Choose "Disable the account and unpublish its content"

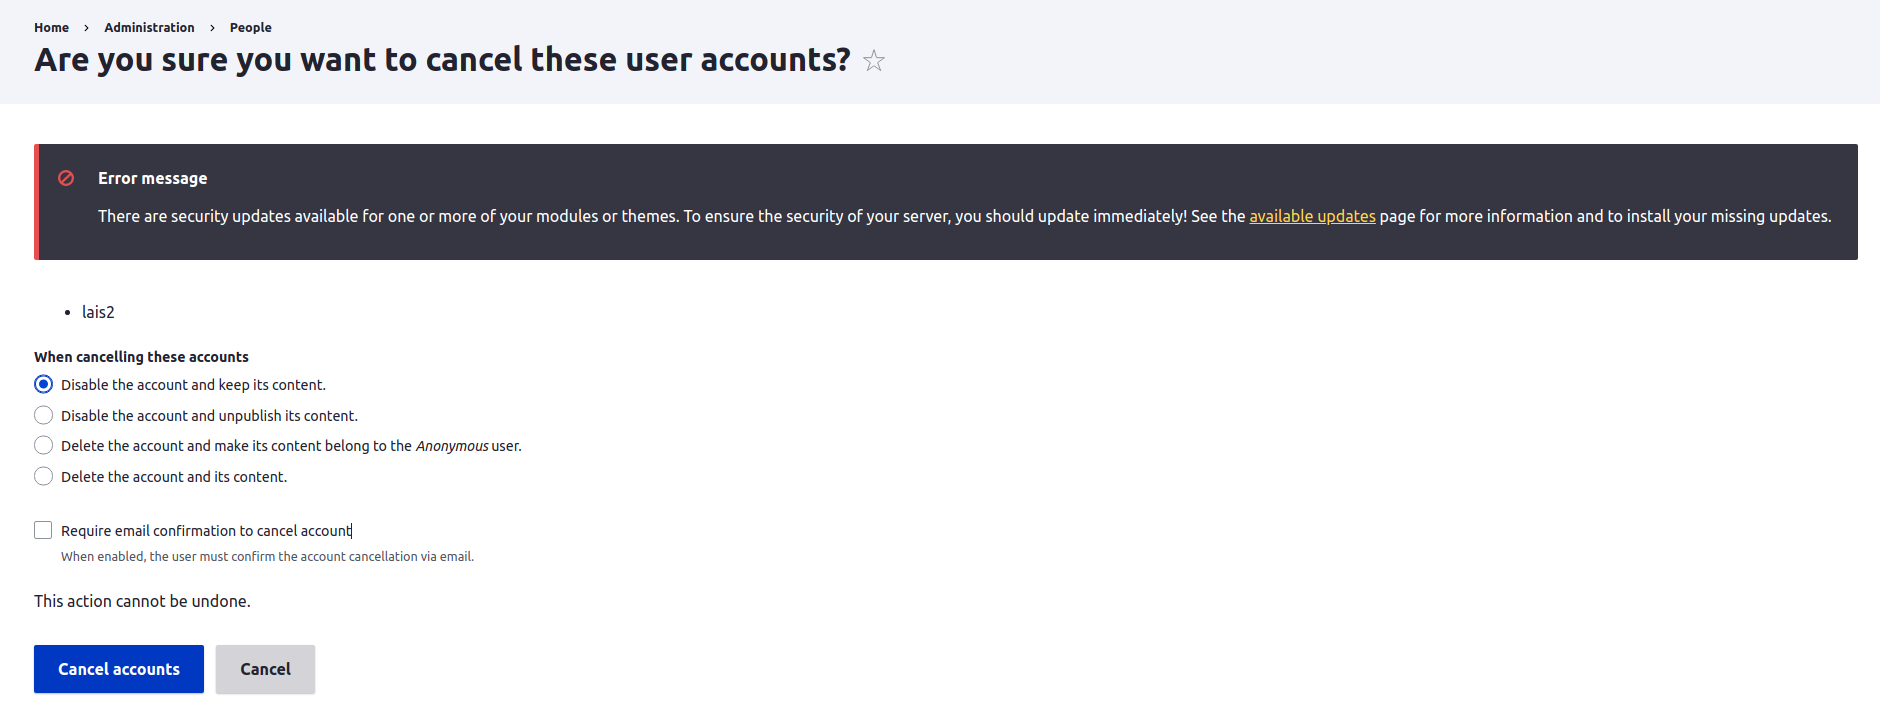point(44,415)
